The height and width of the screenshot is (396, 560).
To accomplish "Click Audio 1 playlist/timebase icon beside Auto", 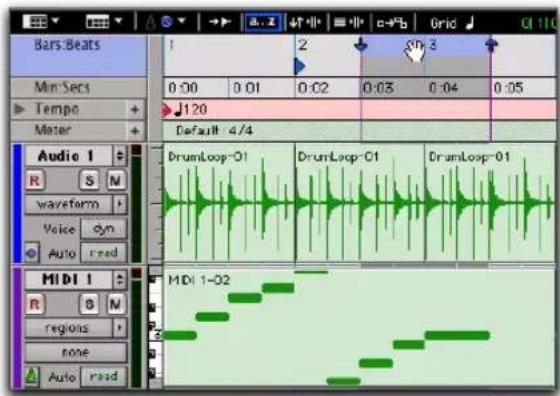I will coord(32,253).
